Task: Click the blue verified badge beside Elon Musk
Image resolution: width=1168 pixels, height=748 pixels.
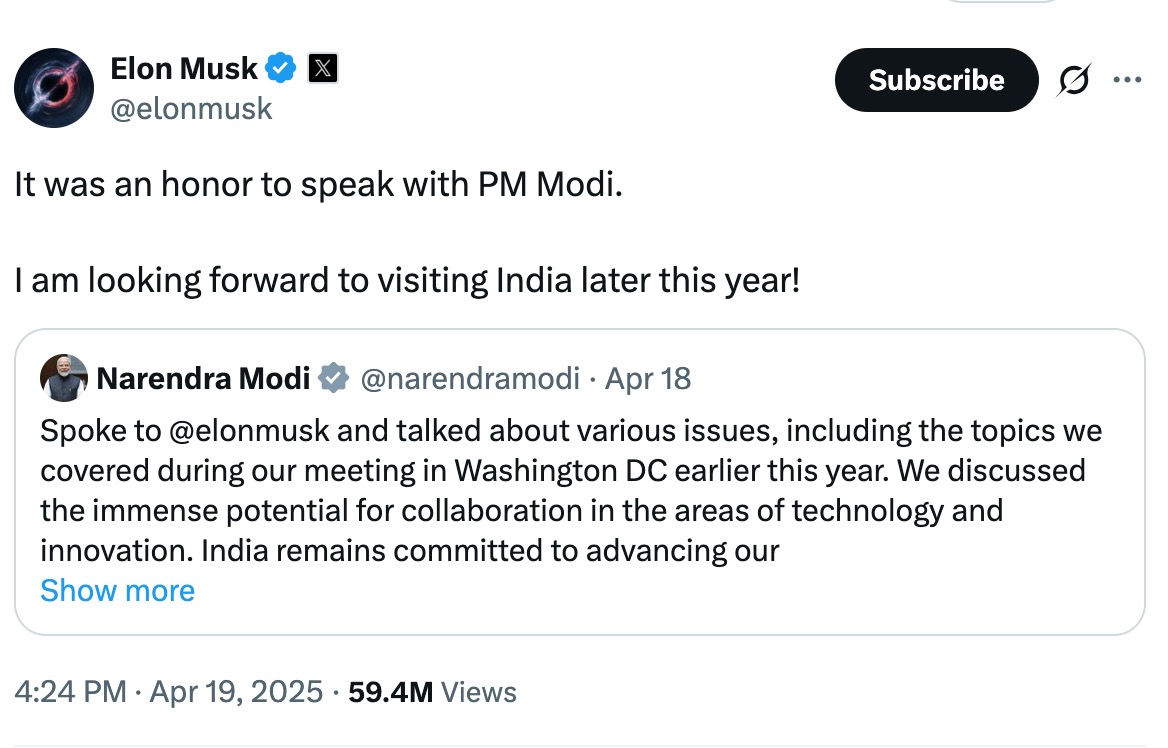Action: 282,69
